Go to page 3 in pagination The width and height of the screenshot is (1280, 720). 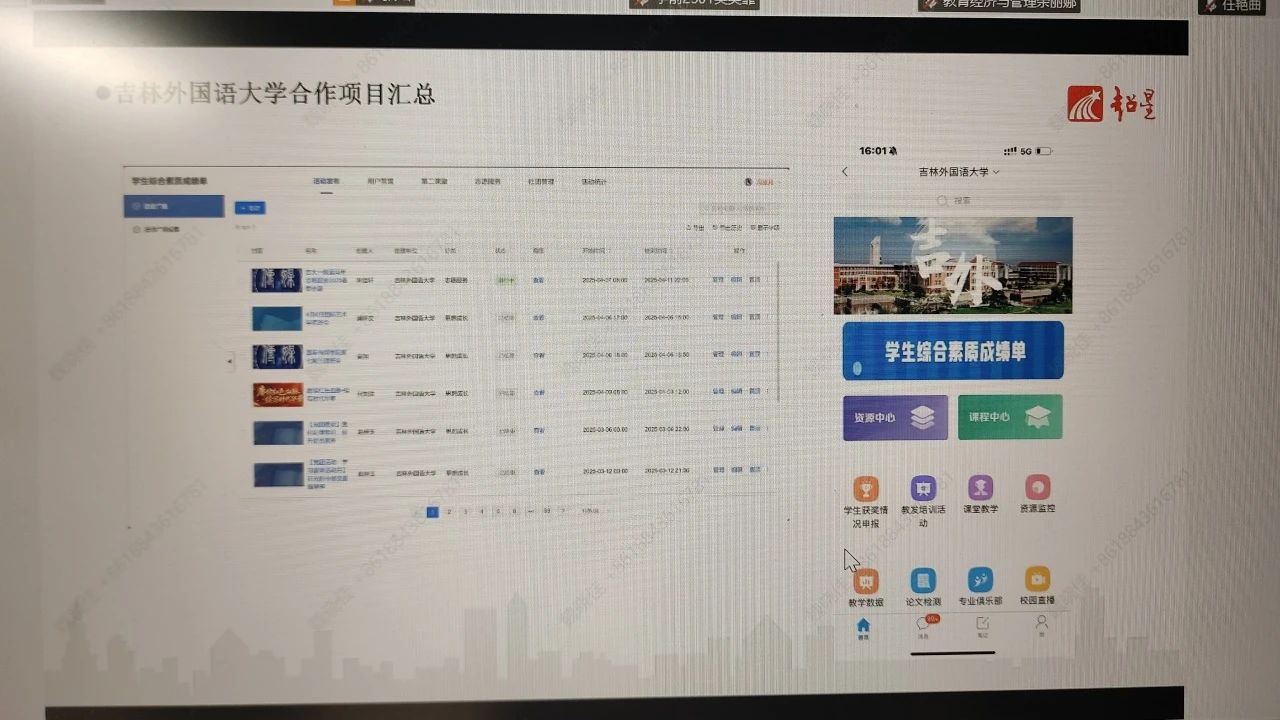(465, 511)
